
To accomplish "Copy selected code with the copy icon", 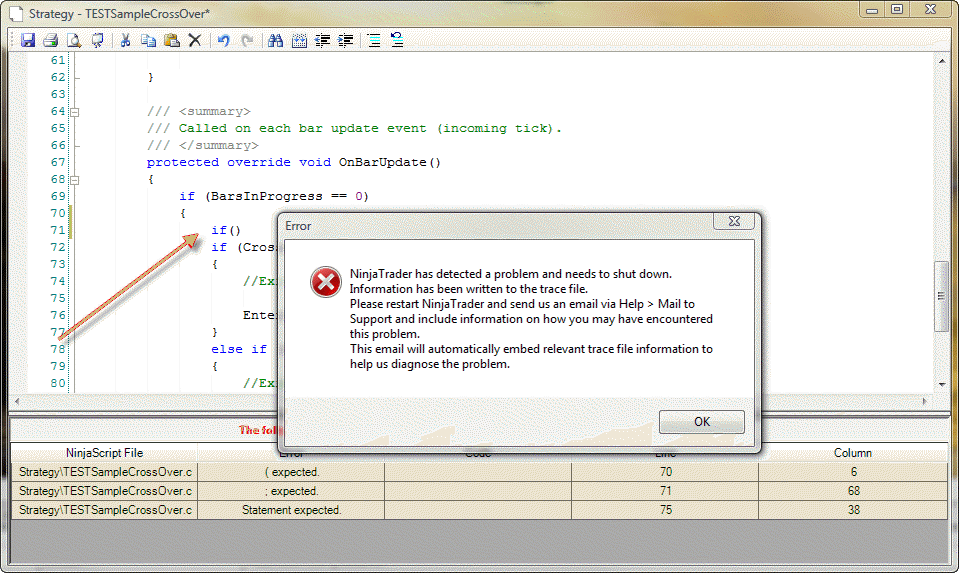I will coord(149,40).
